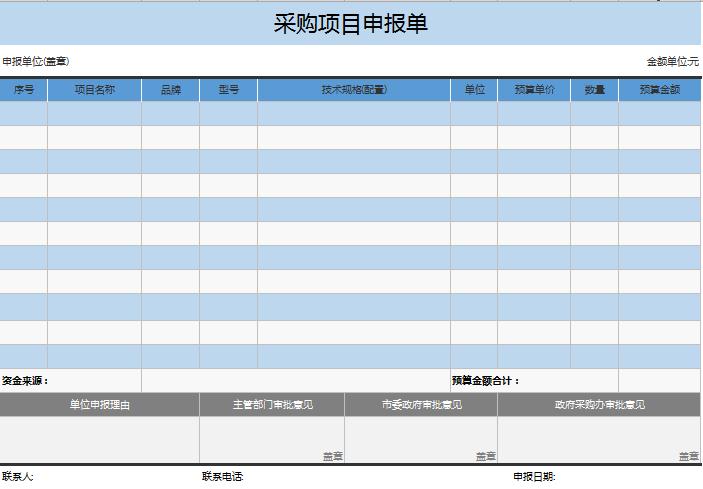Click the 市委政府审批意见 header
This screenshot has height=489, width=703.
pos(421,405)
